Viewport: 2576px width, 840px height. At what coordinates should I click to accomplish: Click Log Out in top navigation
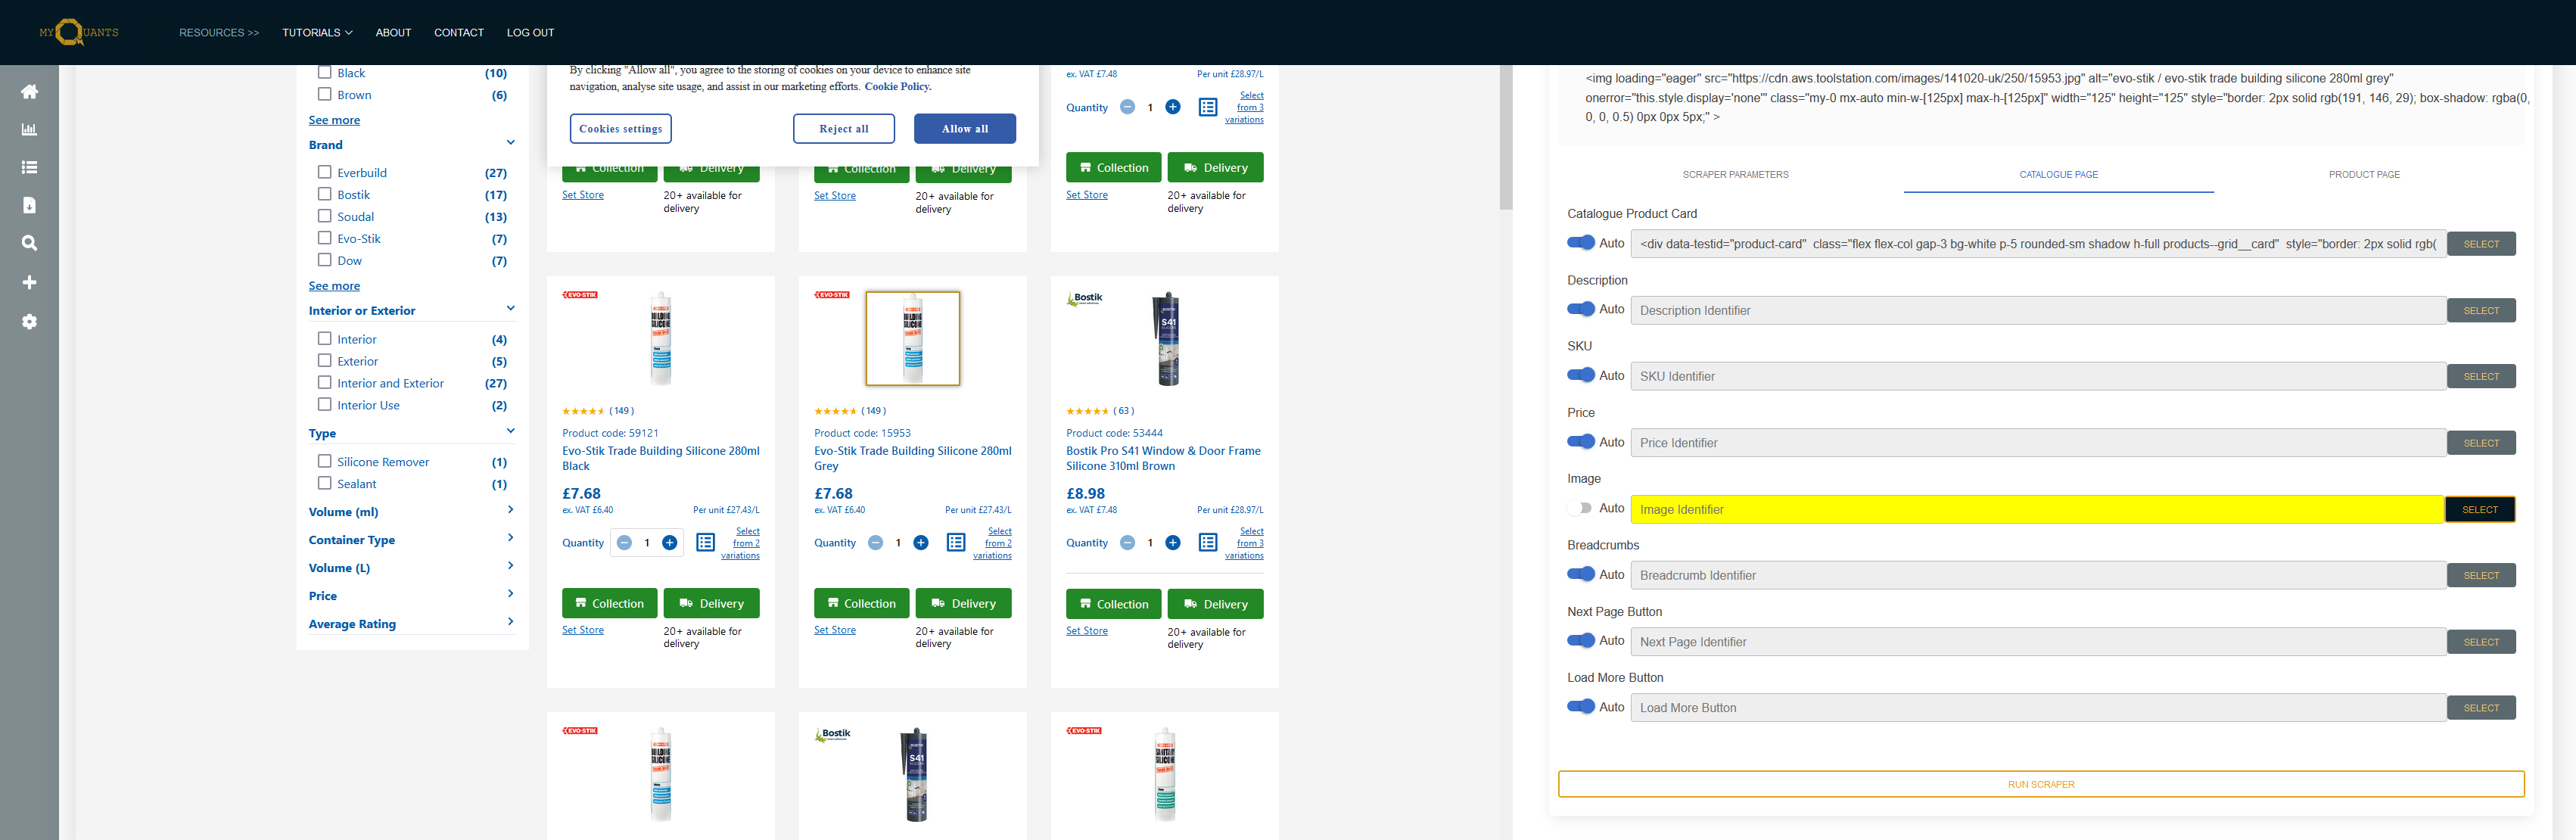(530, 33)
